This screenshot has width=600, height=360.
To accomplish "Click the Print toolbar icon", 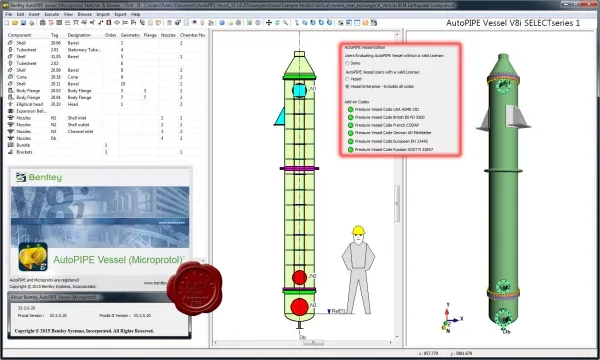I will tap(31, 23).
